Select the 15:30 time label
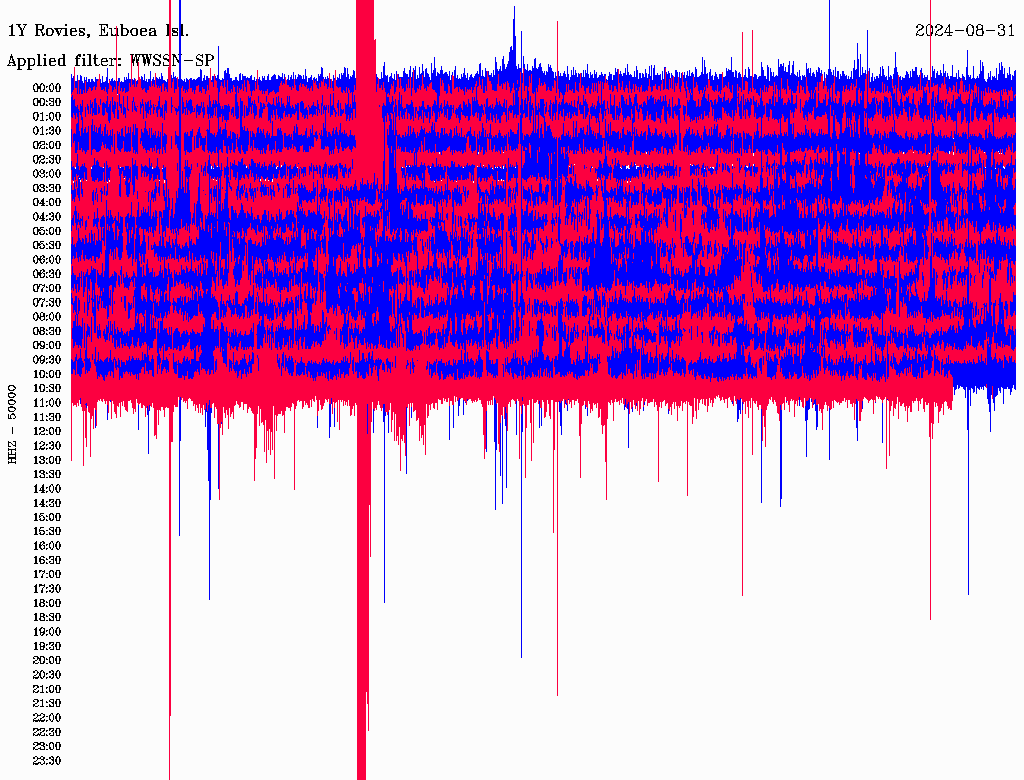 pyautogui.click(x=47, y=532)
